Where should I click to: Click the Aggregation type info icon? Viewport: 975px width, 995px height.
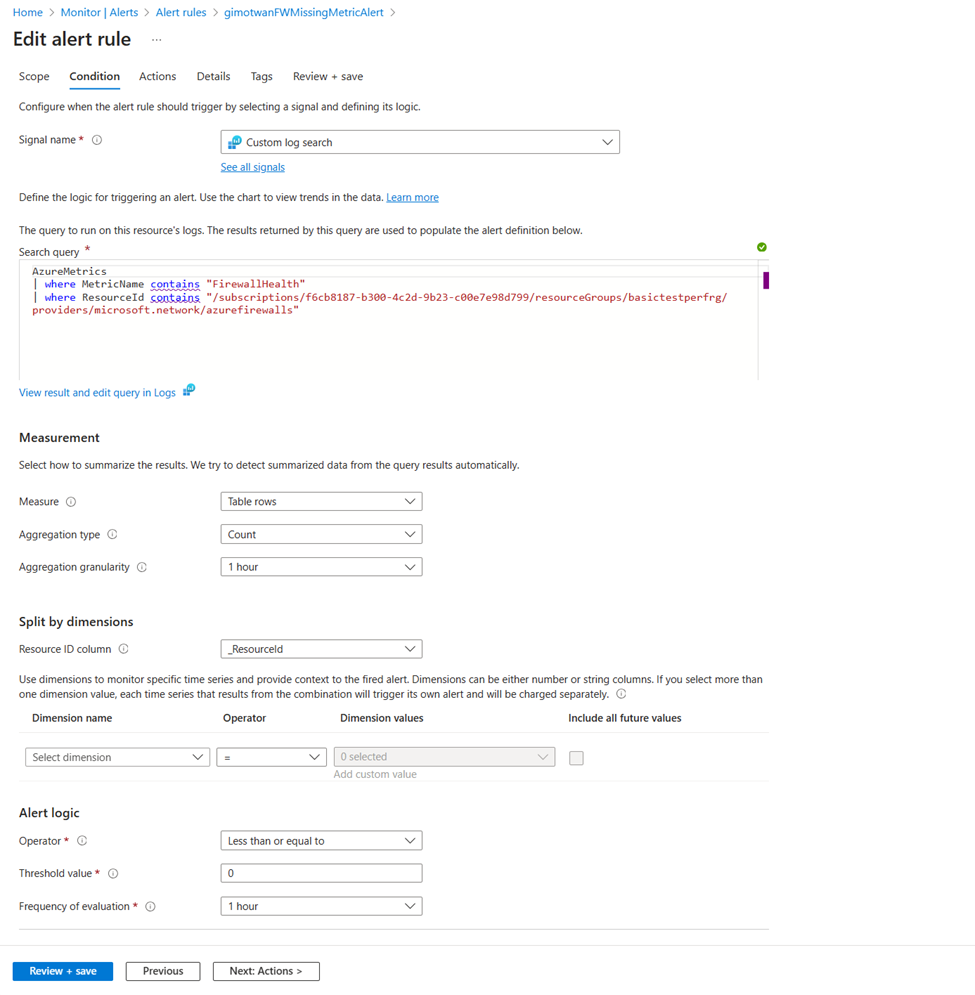click(x=112, y=534)
